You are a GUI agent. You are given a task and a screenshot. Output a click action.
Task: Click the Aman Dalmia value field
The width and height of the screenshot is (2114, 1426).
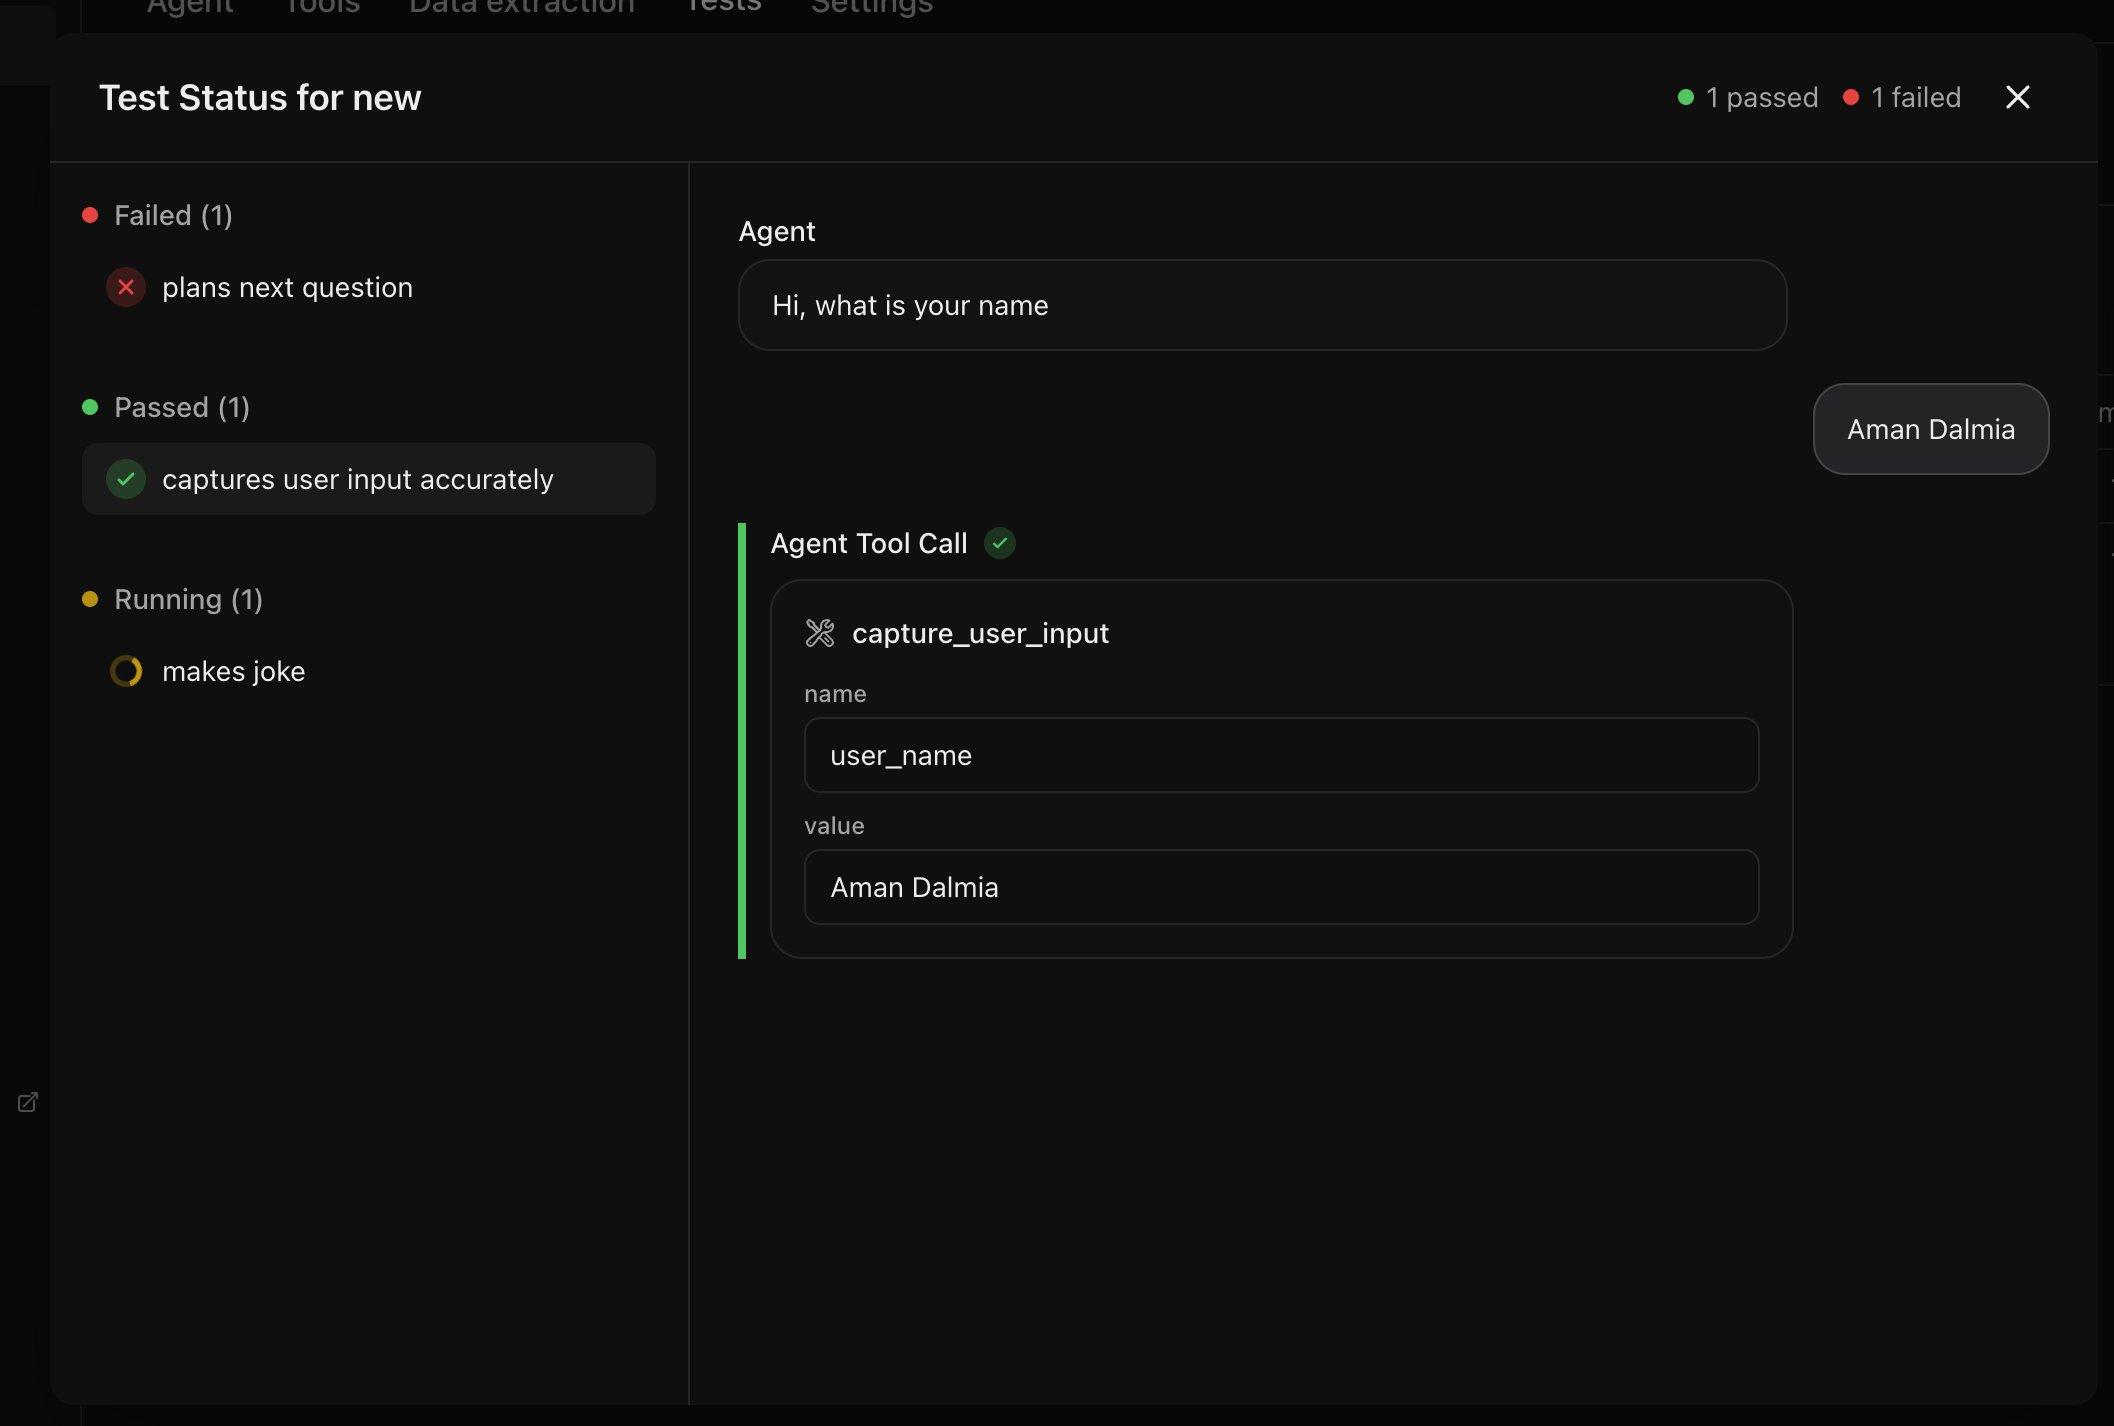tap(1281, 888)
